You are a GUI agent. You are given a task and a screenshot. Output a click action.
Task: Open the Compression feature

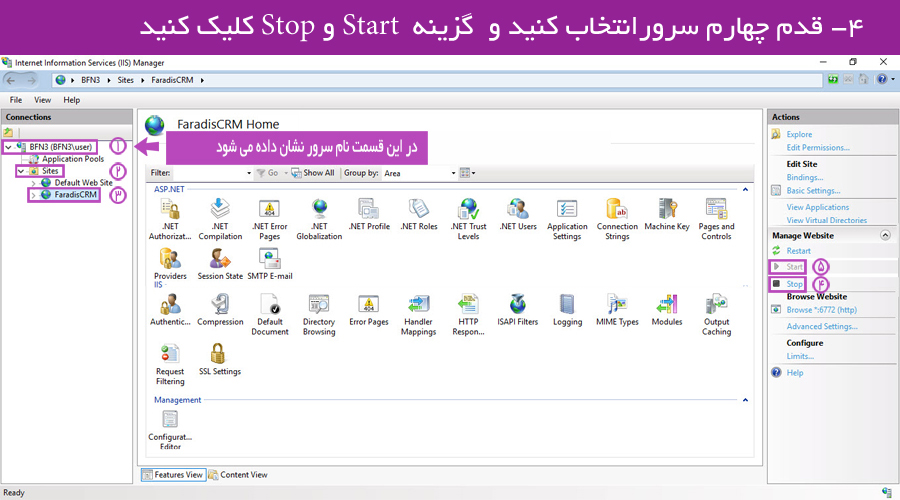click(220, 310)
